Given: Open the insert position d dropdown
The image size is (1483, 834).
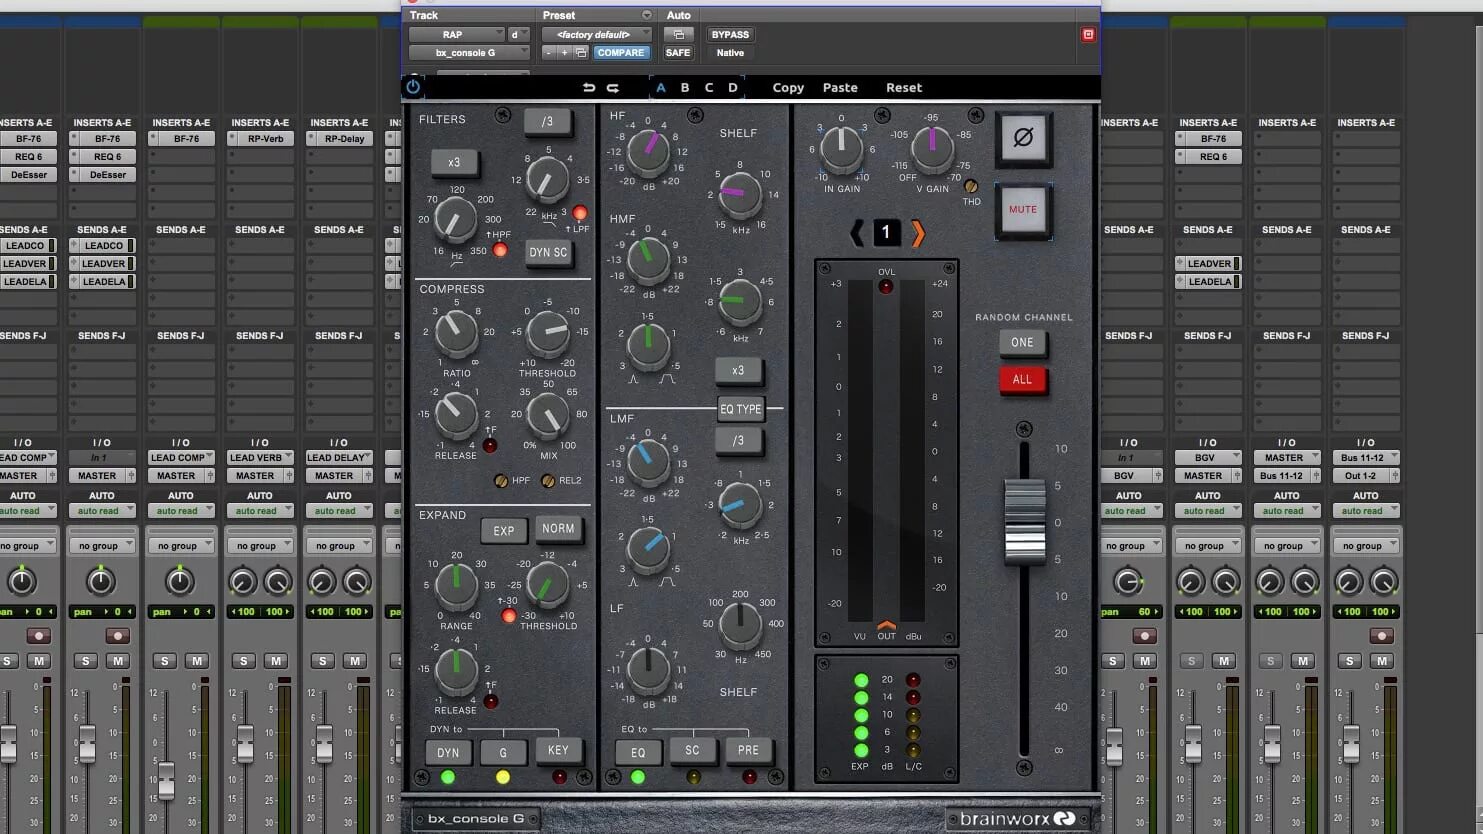Looking at the screenshot, I should coord(518,35).
